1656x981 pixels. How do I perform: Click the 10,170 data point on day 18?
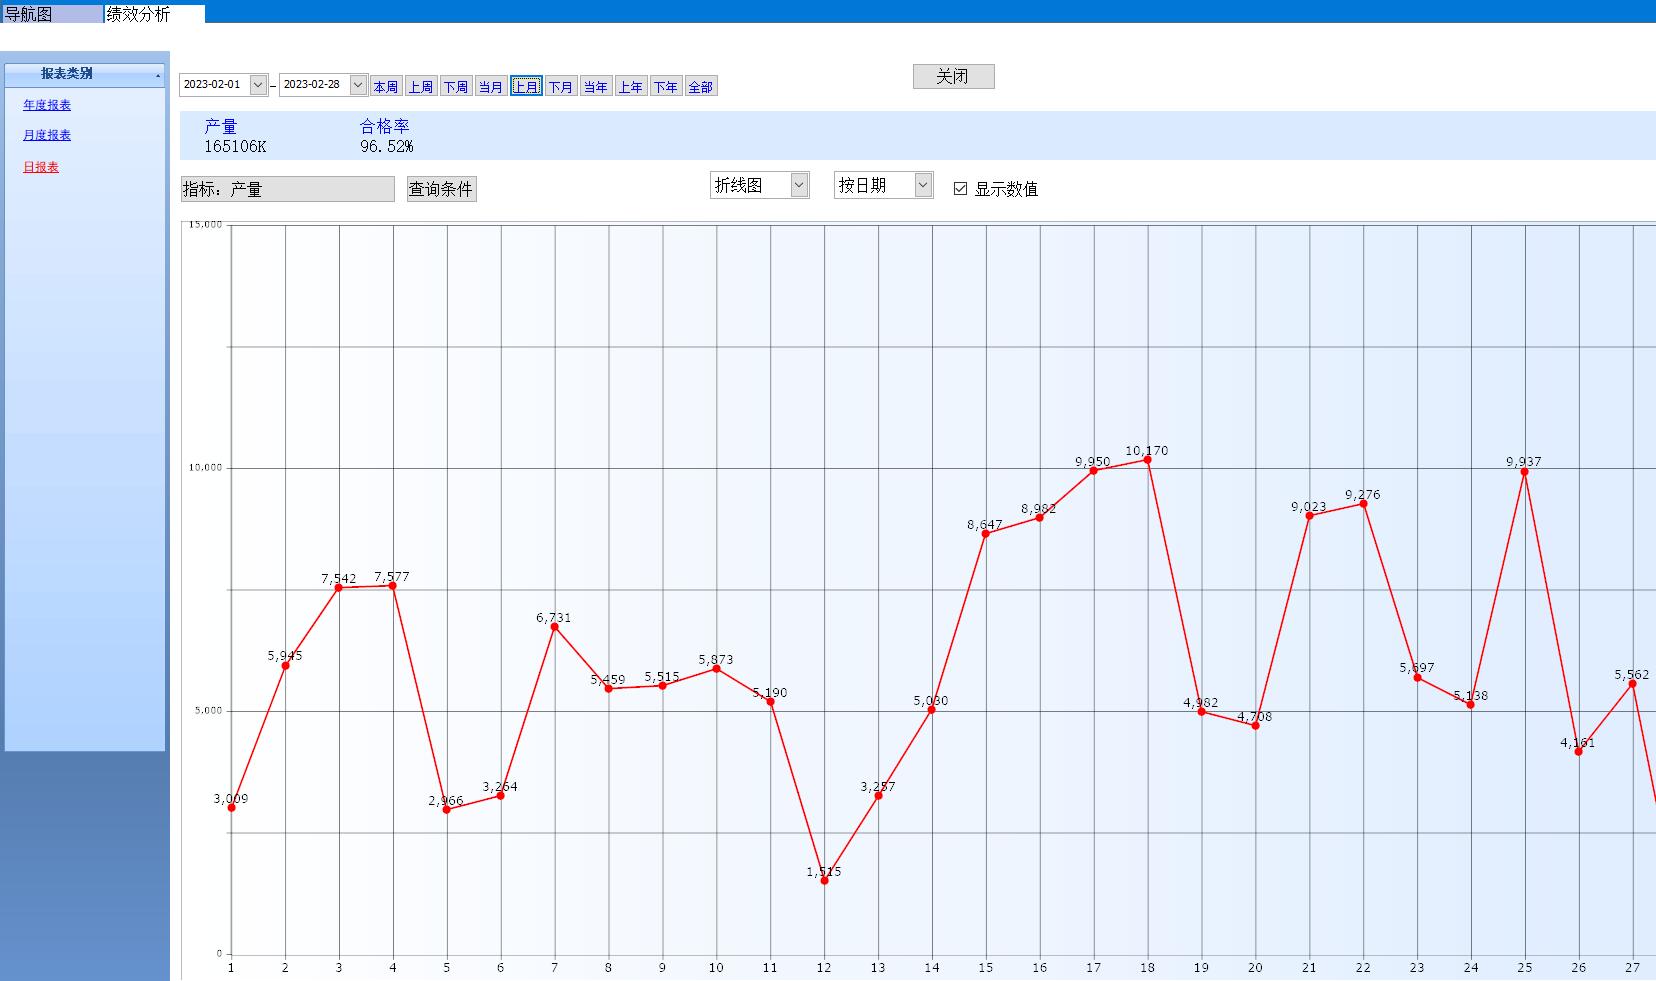click(1147, 460)
